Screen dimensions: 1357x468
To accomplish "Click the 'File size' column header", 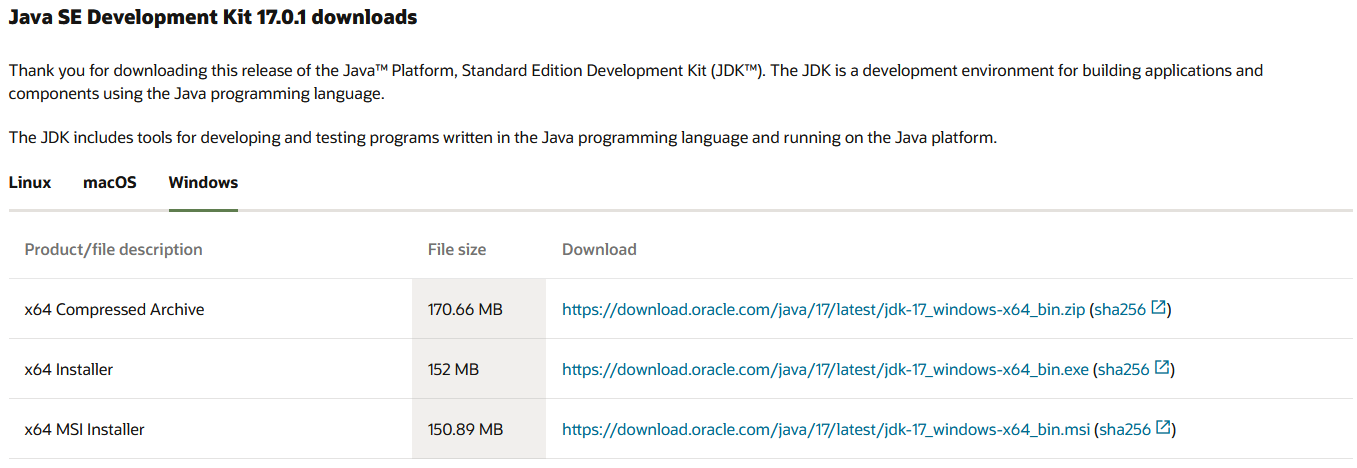I will pos(457,250).
